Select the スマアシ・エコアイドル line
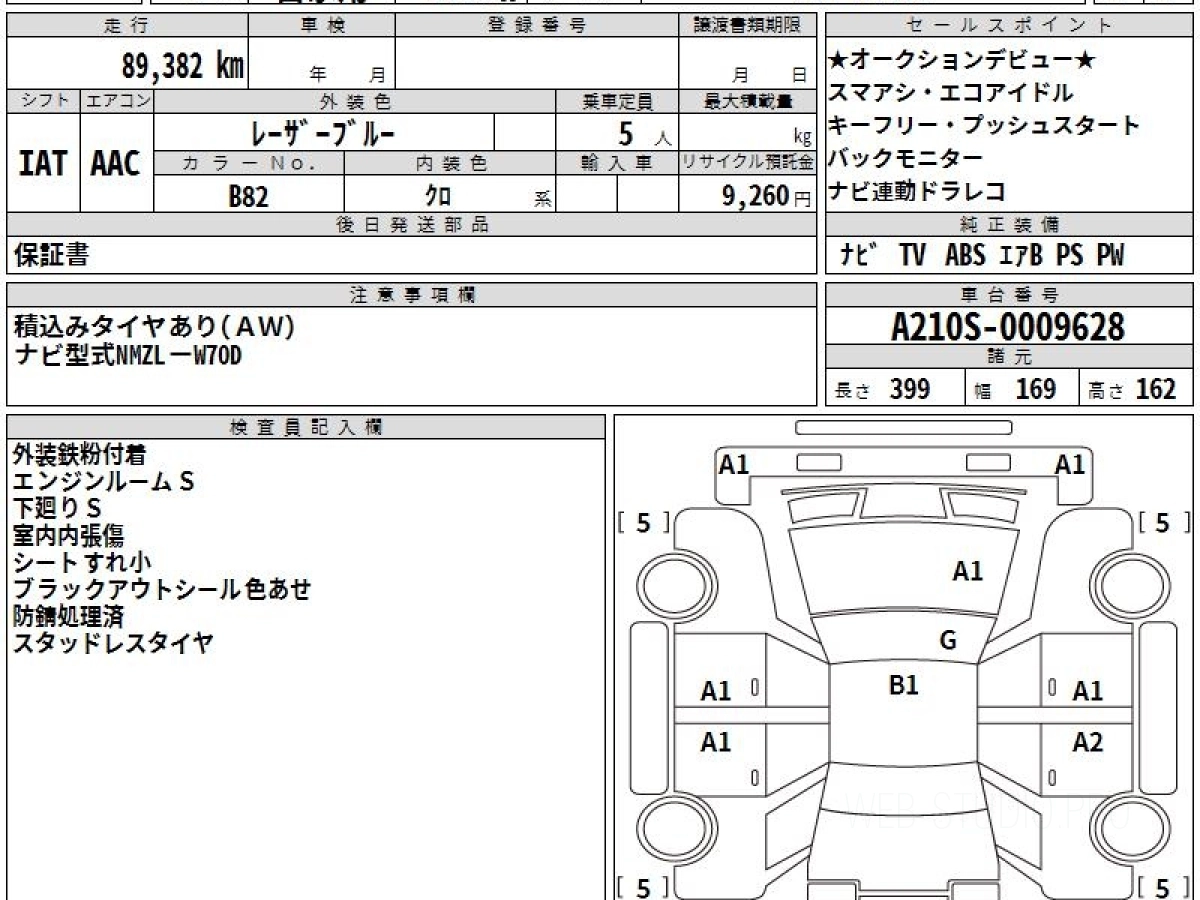1200x900 pixels. pyautogui.click(x=951, y=93)
